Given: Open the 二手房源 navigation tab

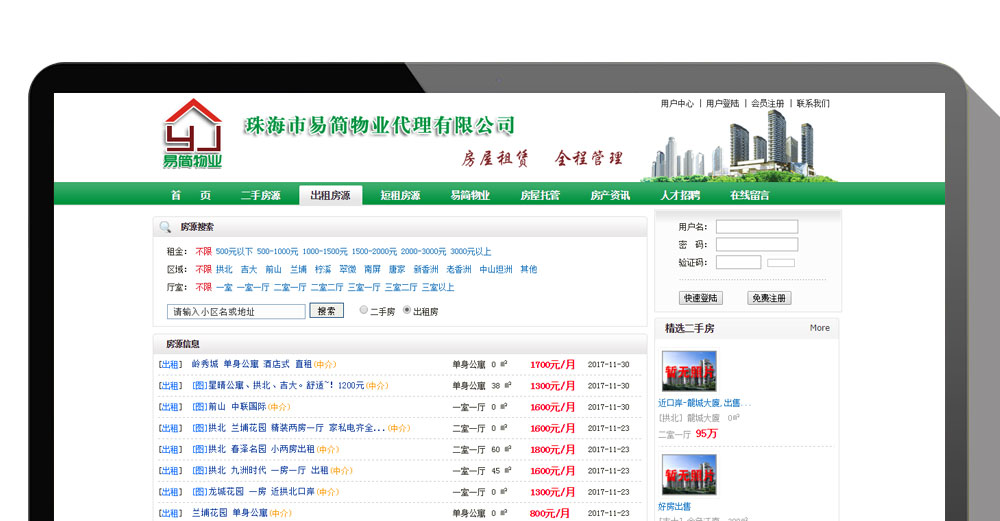Looking at the screenshot, I should [x=260, y=196].
